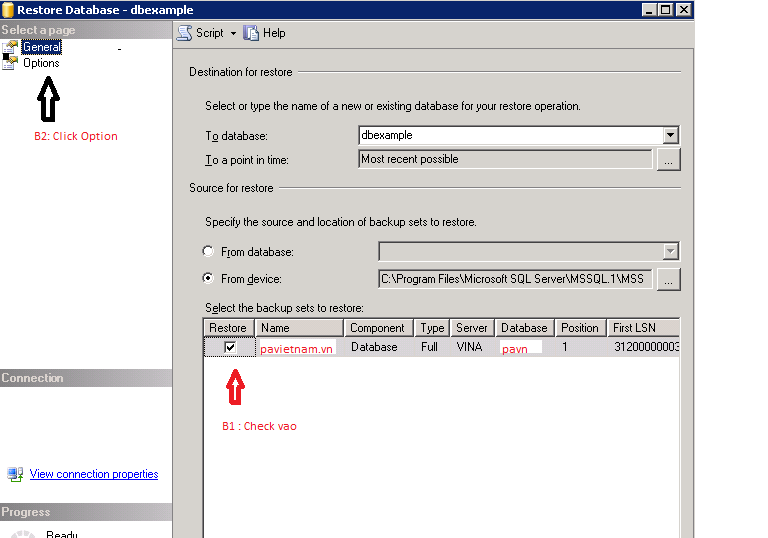This screenshot has width=768, height=538.
Task: Click the Restore Database title icon
Action: point(8,10)
